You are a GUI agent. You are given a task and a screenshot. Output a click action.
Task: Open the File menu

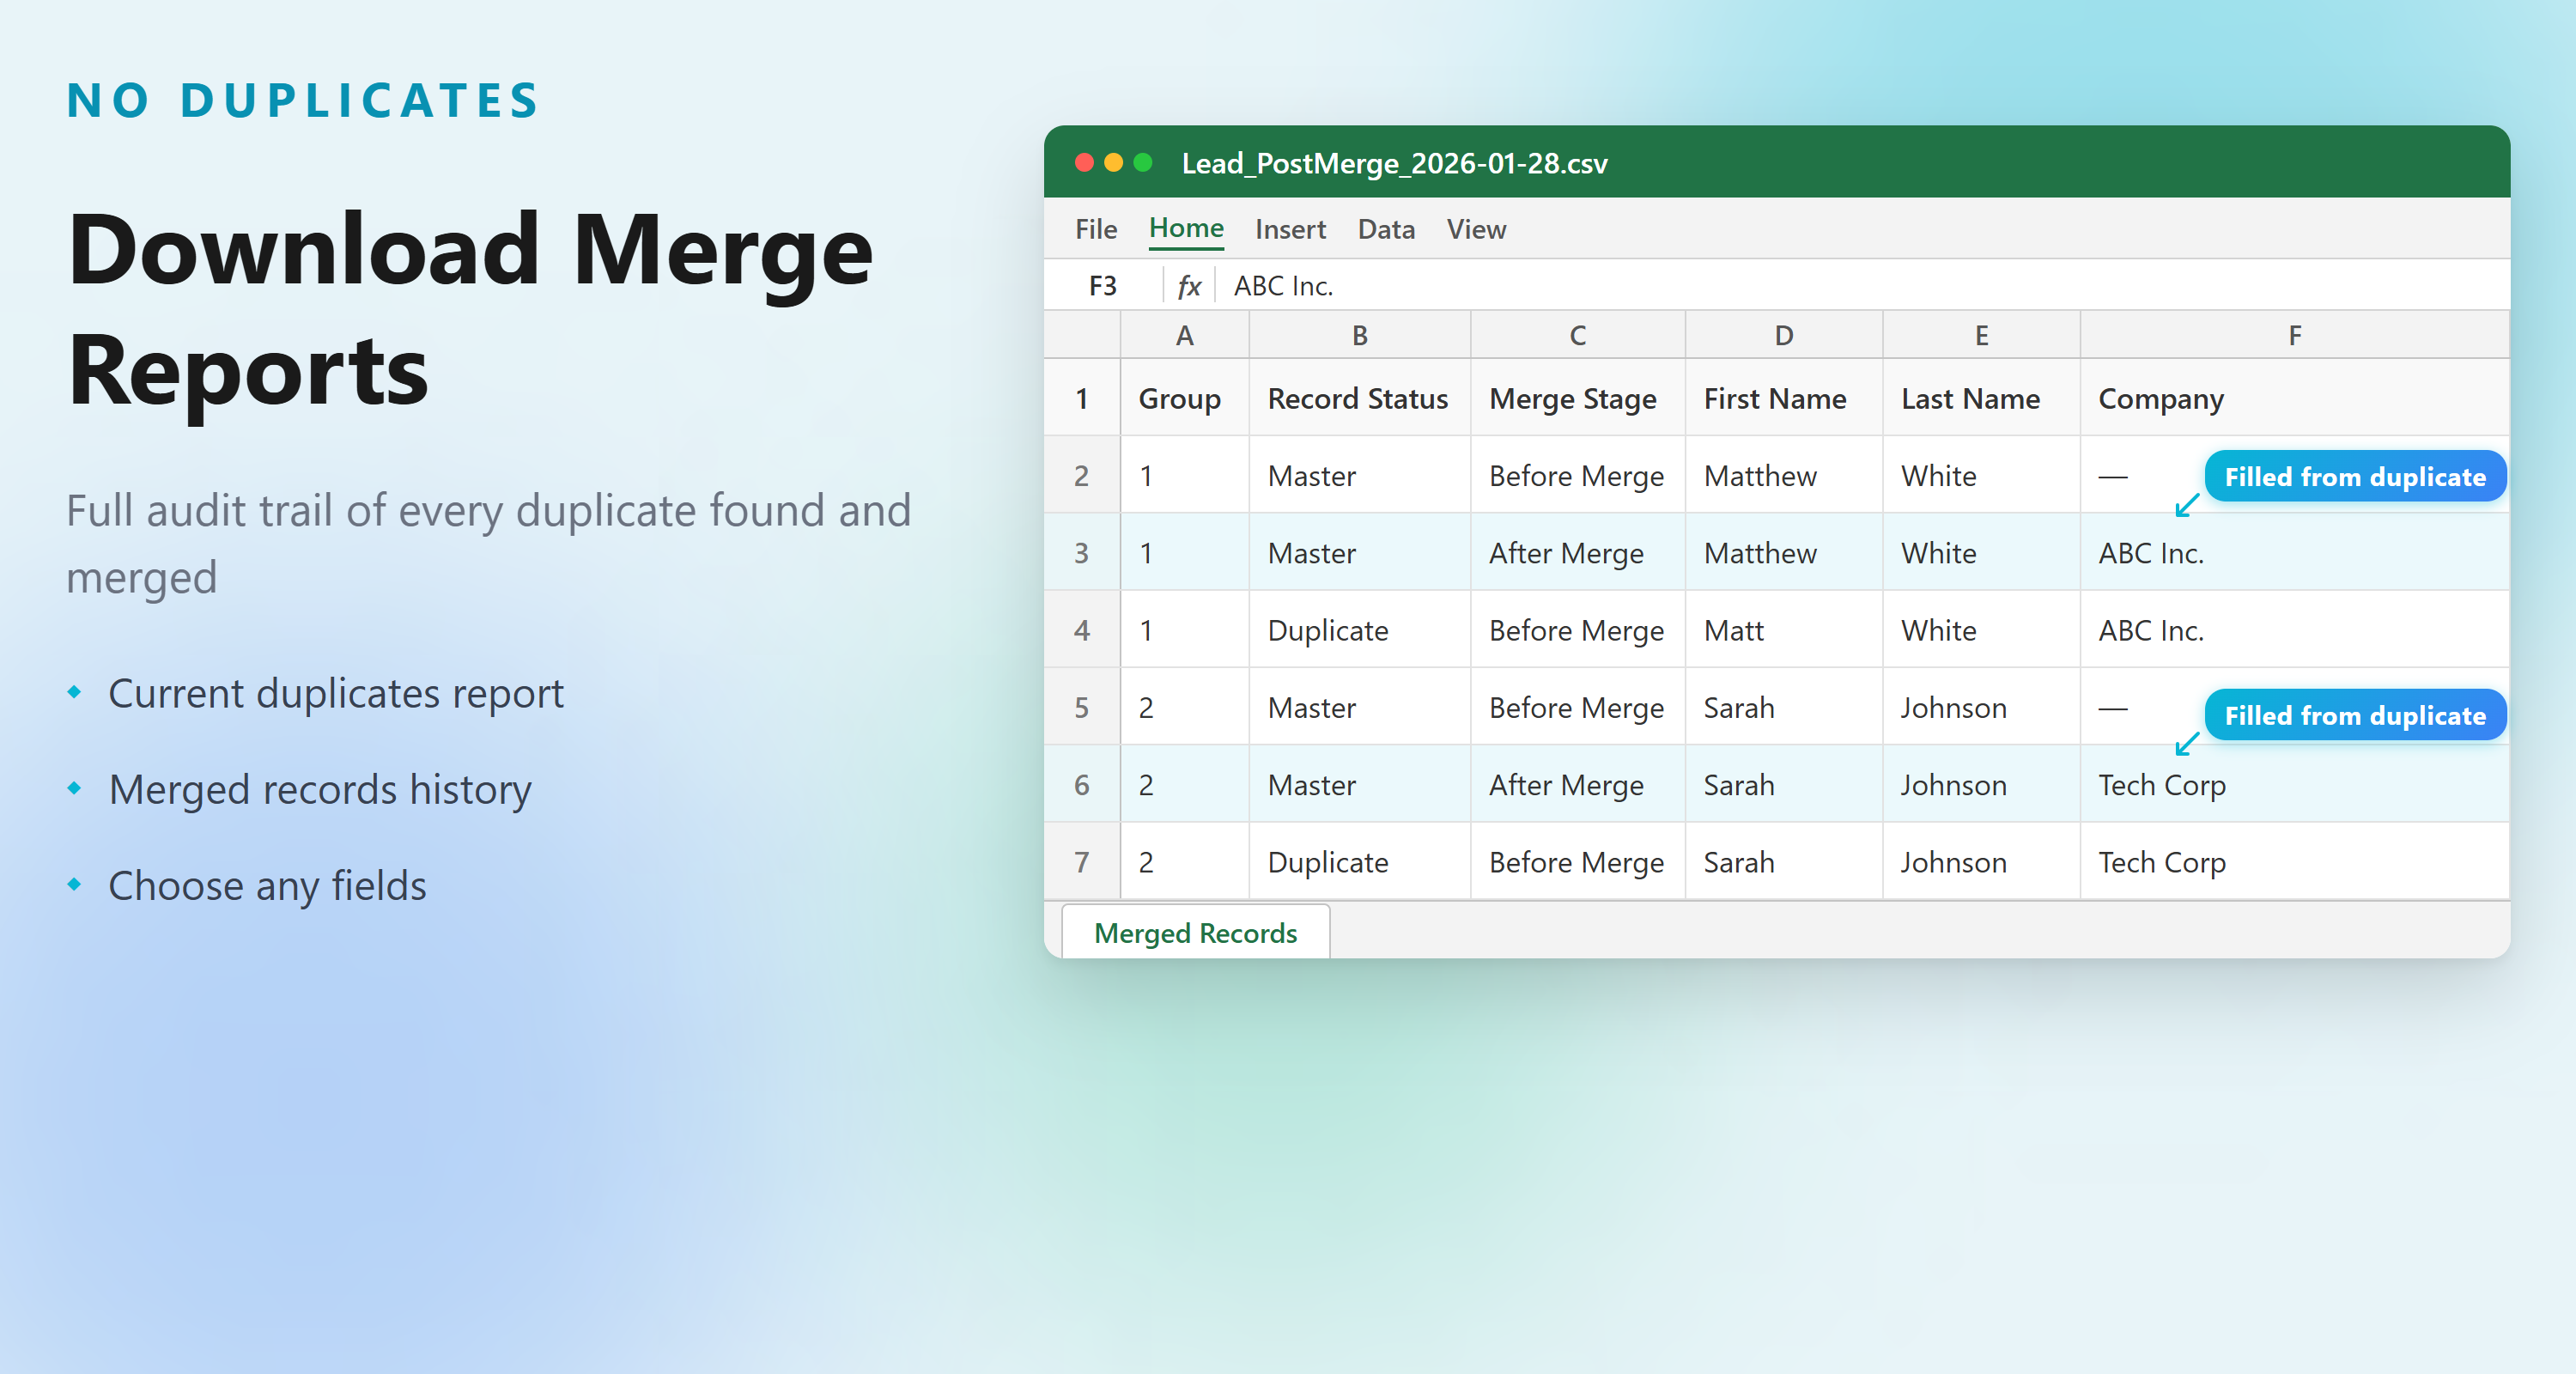click(x=1095, y=229)
